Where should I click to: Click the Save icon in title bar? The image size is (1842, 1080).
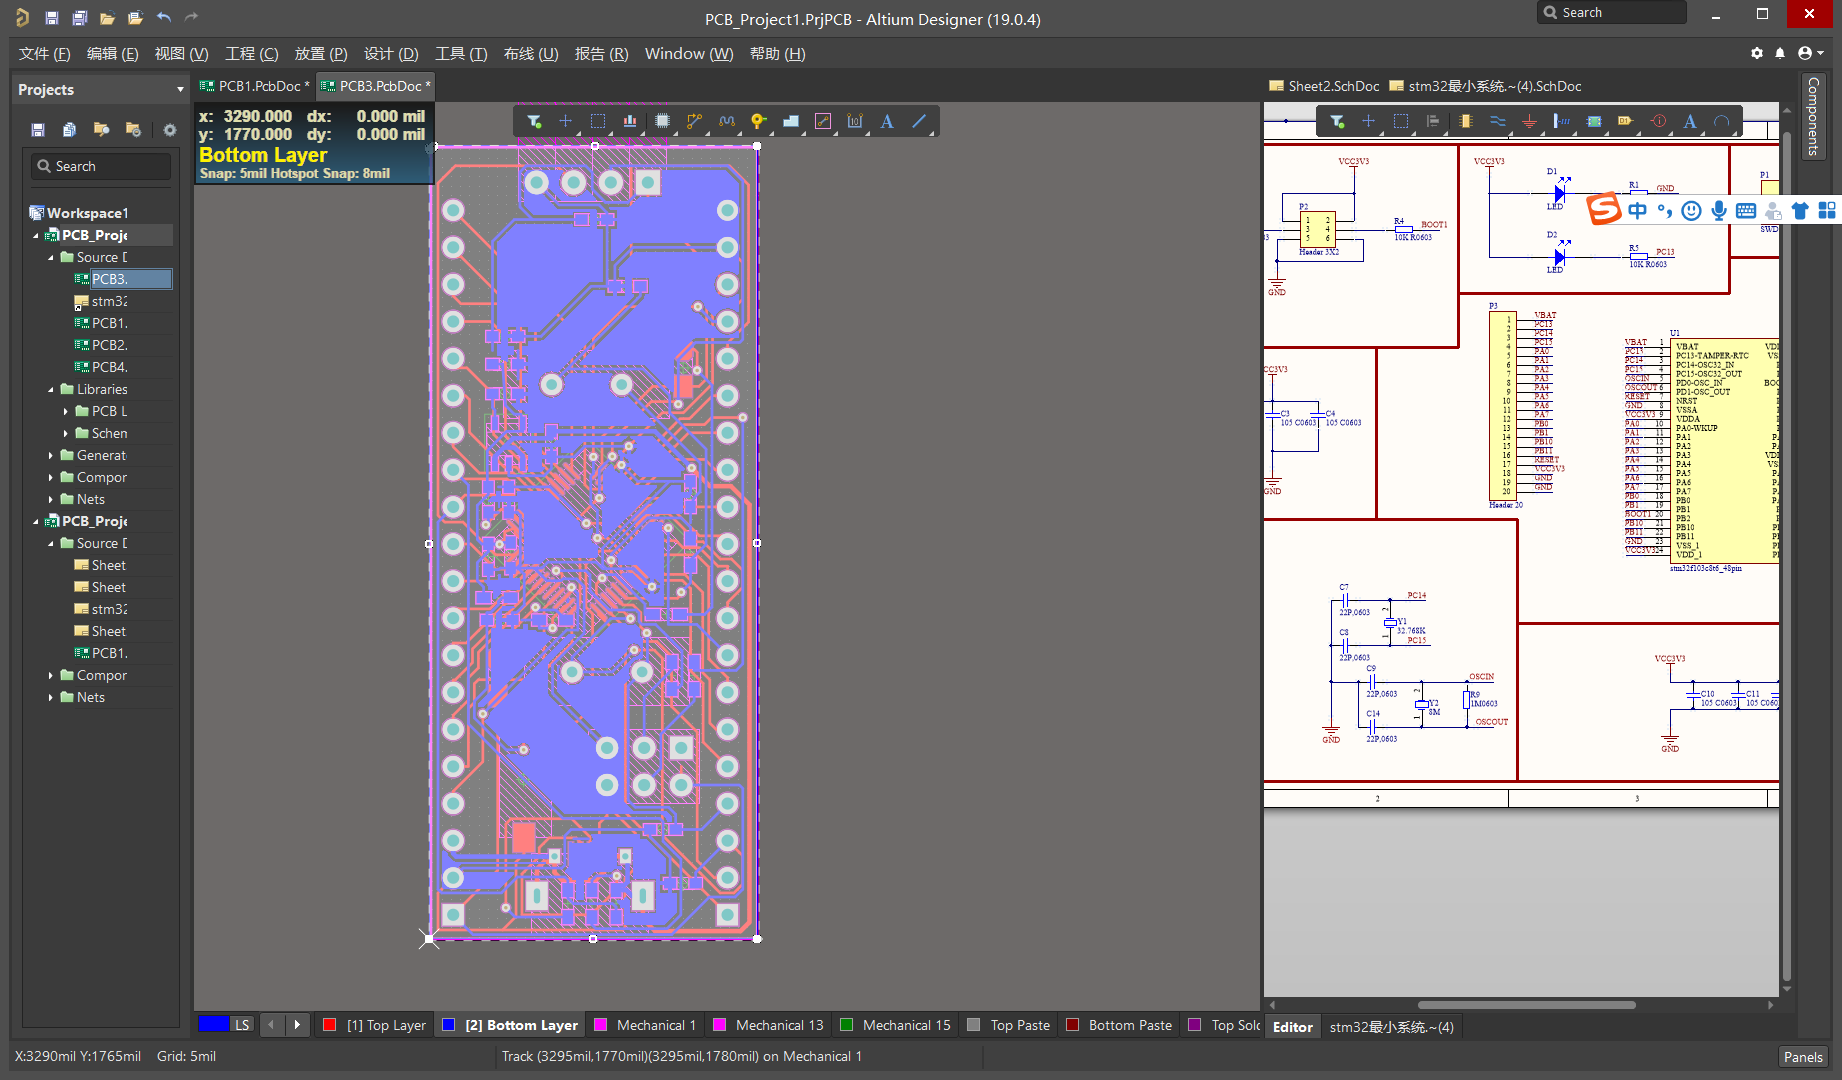[52, 18]
